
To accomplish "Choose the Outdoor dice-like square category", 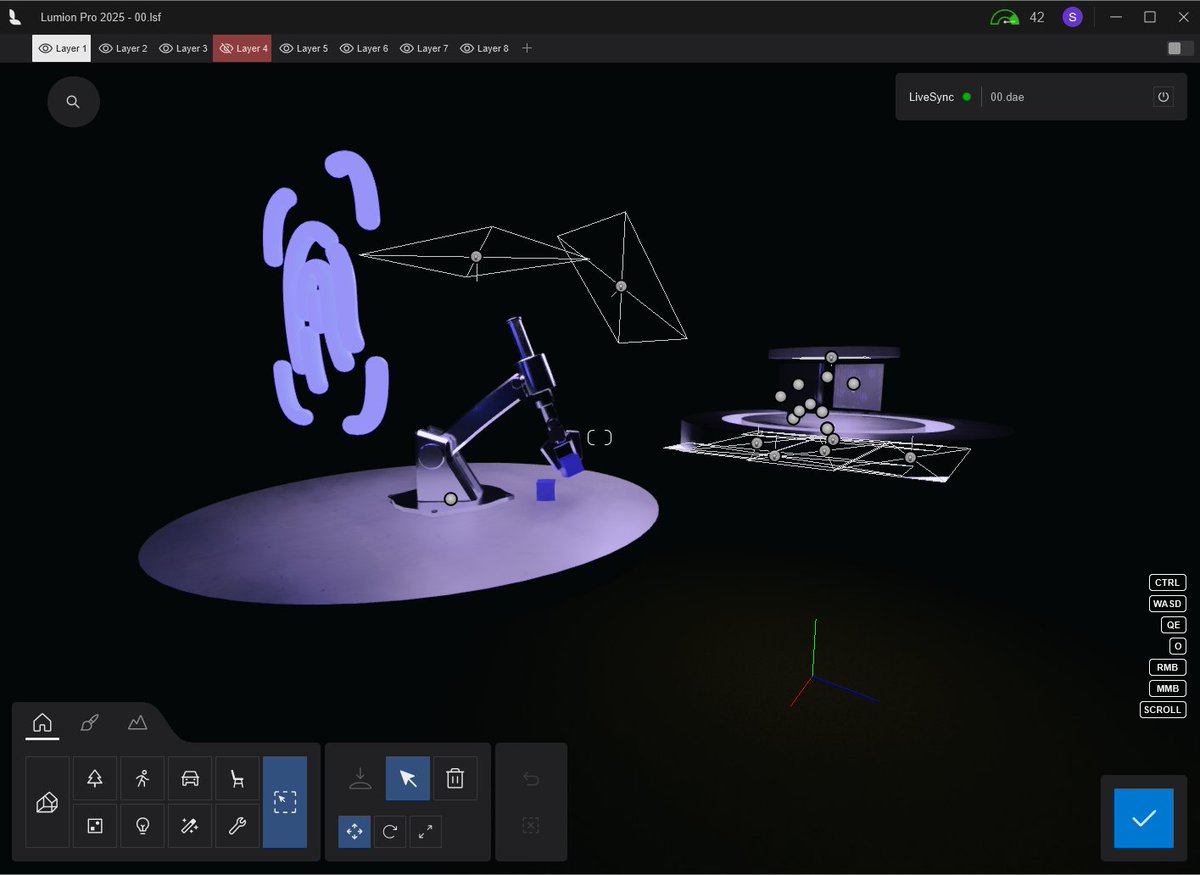I will [x=95, y=826].
